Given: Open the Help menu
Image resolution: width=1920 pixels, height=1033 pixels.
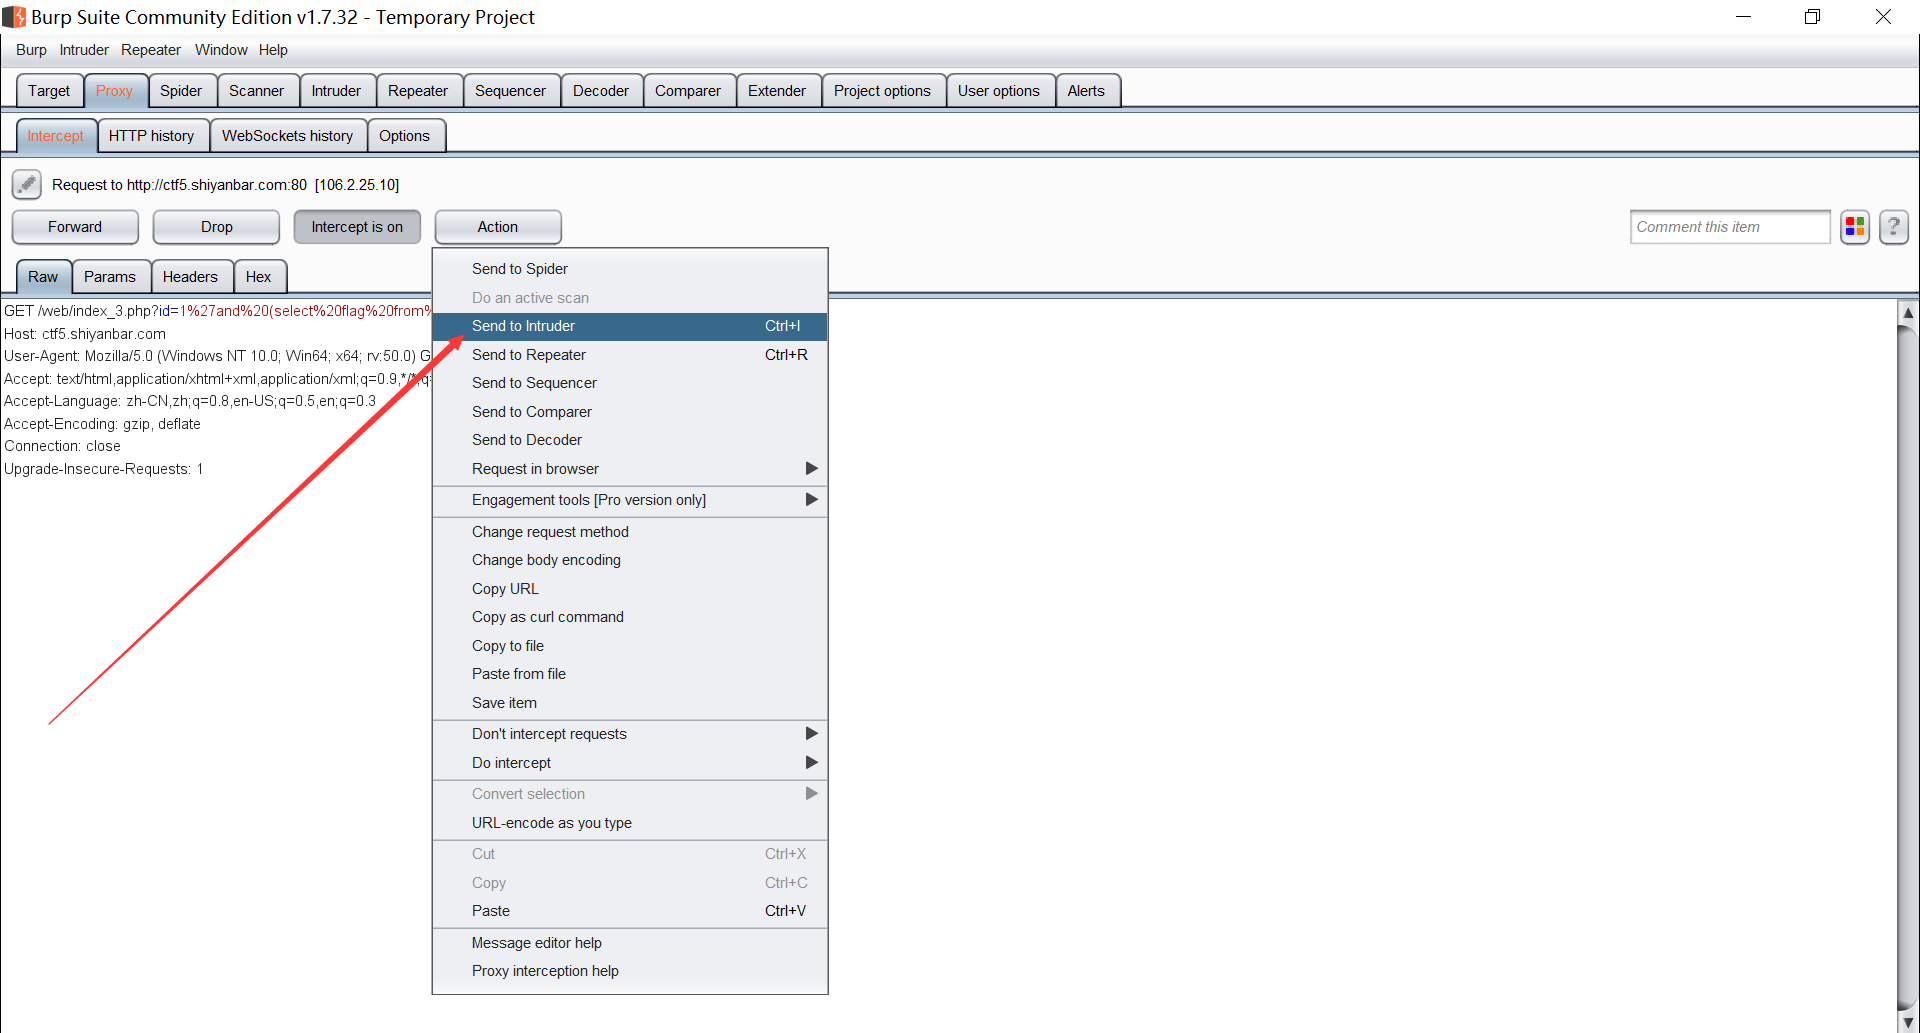Looking at the screenshot, I should pos(273,50).
